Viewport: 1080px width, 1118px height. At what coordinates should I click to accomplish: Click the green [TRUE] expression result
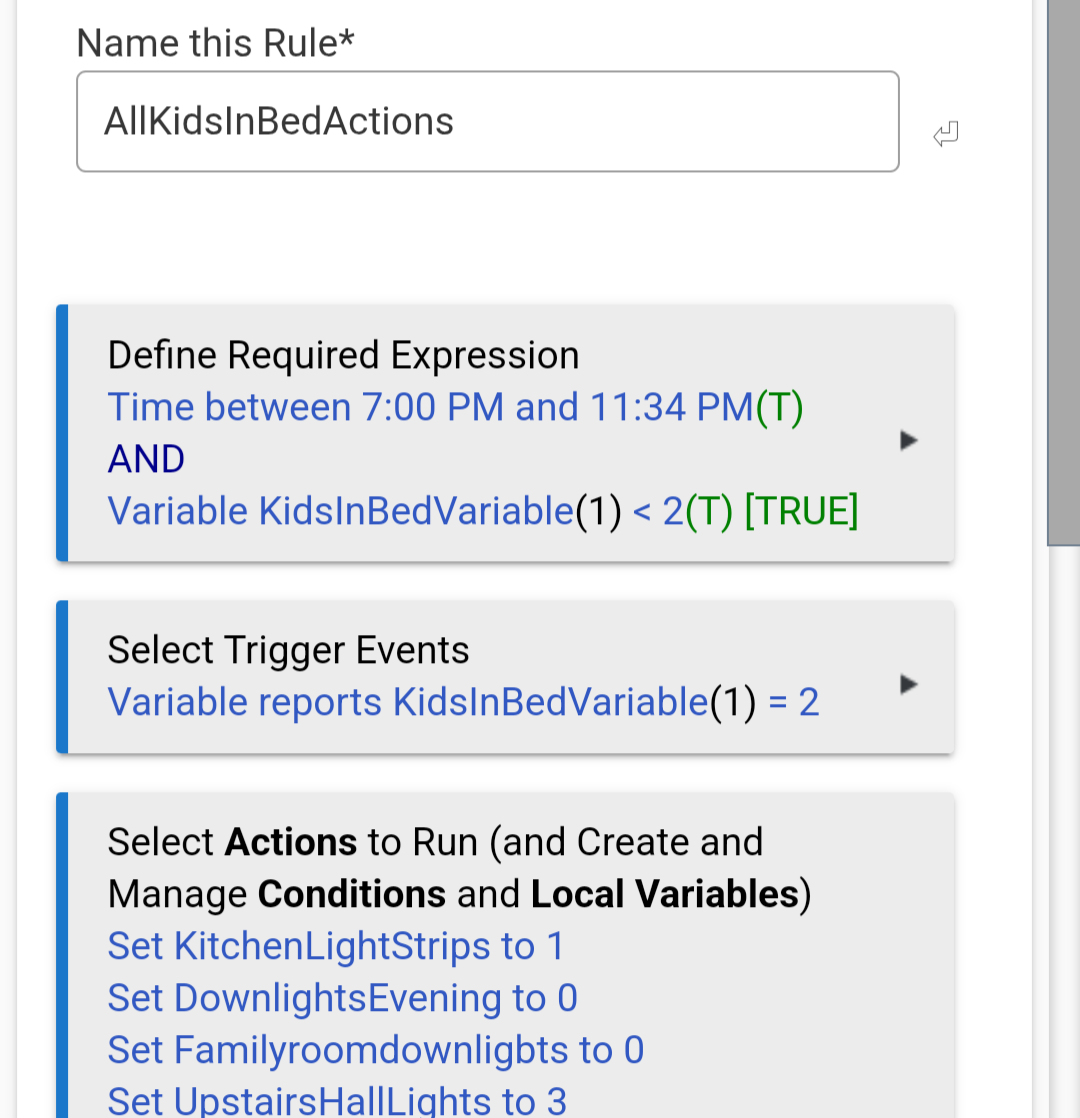(x=801, y=512)
